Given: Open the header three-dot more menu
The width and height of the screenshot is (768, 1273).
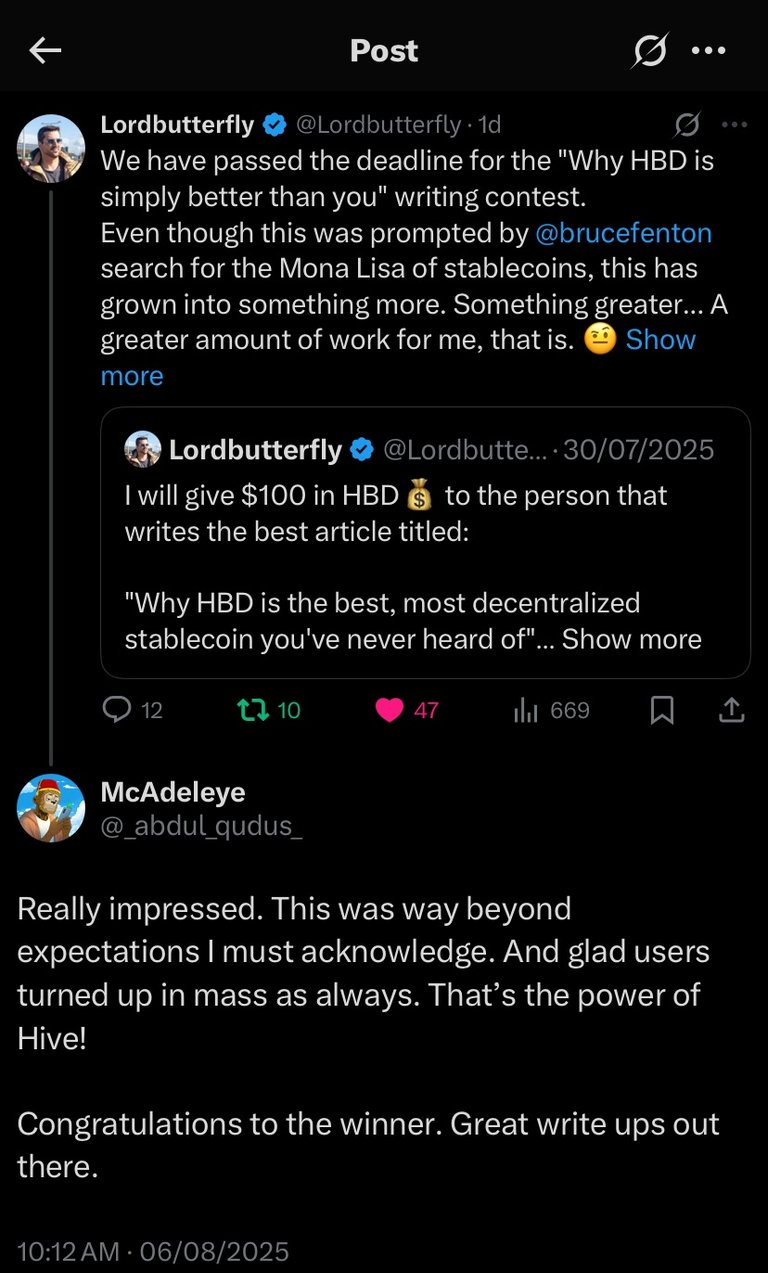Looking at the screenshot, I should [708, 51].
